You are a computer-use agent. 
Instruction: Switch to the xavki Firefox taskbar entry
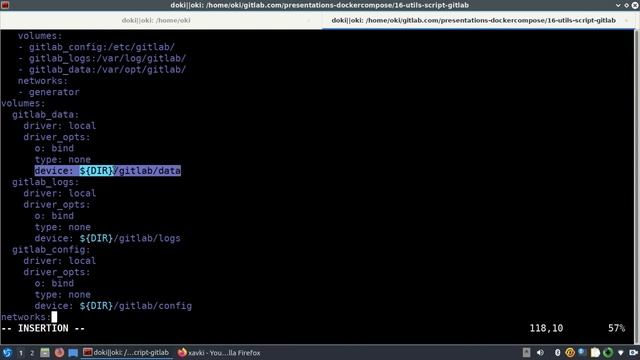[219, 353]
